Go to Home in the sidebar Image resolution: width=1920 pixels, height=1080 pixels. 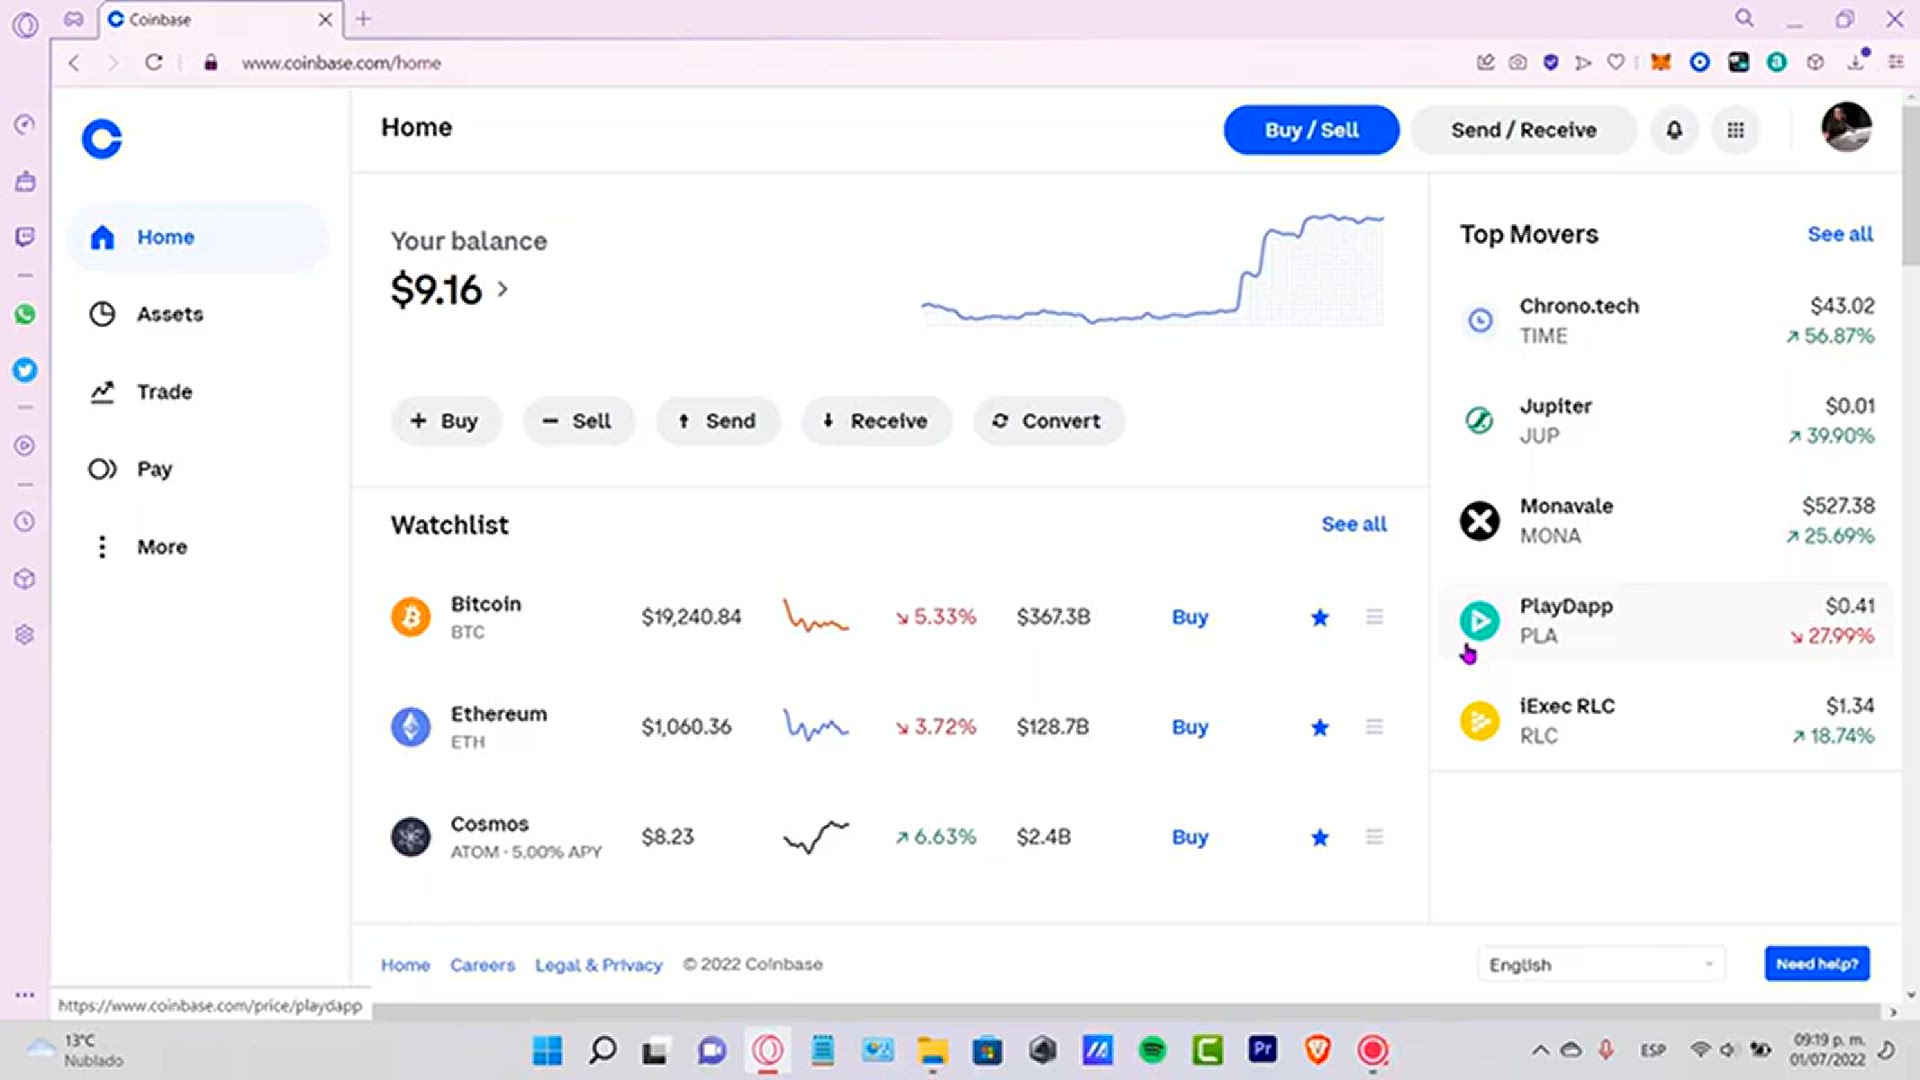[198, 237]
